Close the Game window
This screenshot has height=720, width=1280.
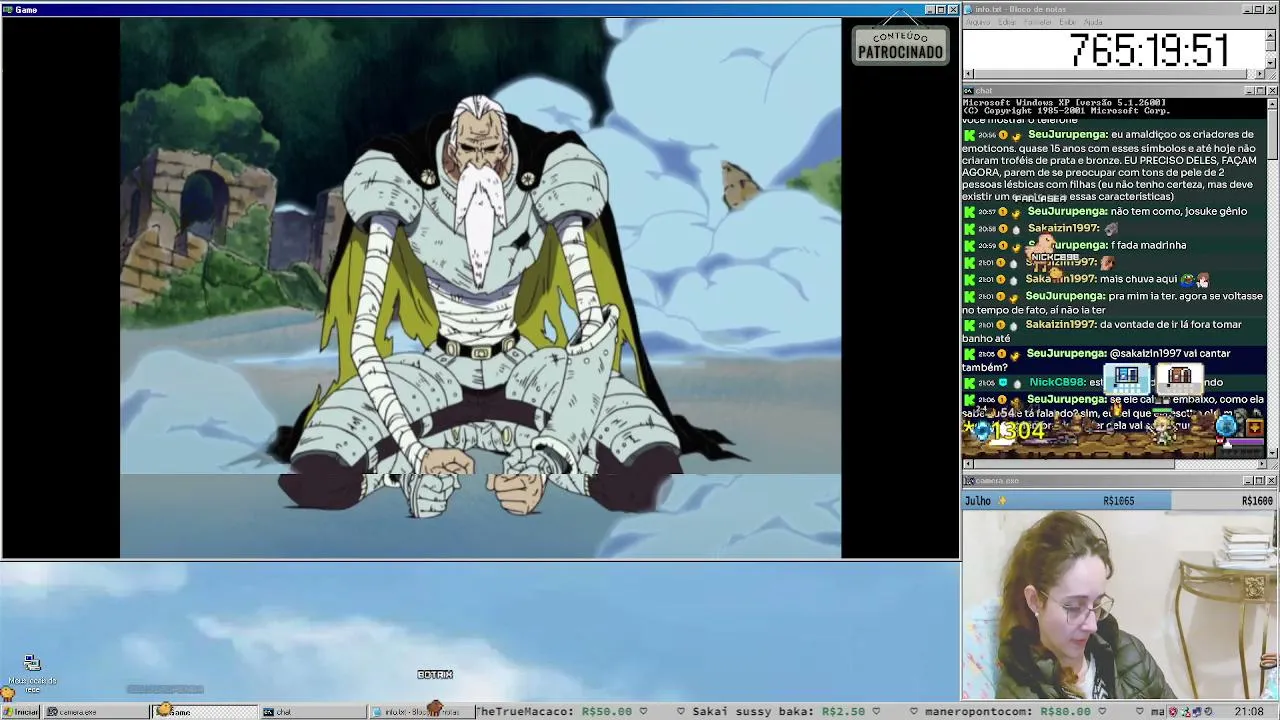point(953,10)
